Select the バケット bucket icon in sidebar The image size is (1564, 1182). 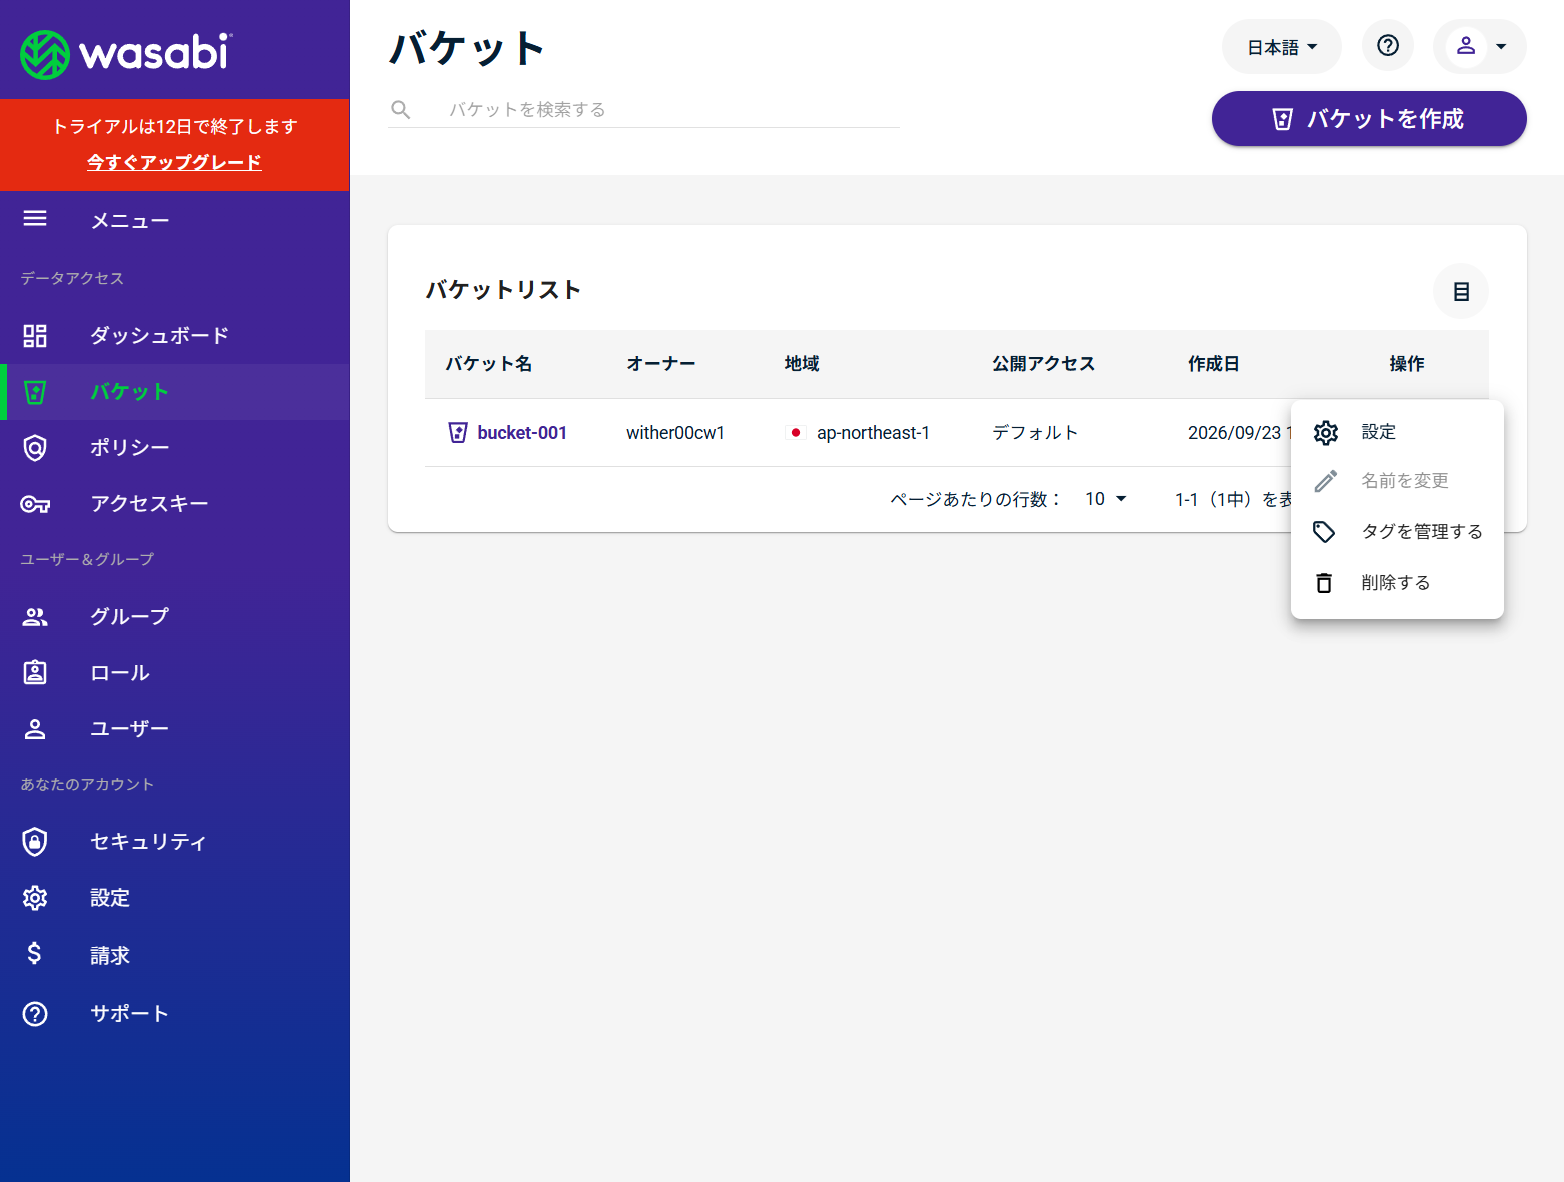(x=35, y=392)
